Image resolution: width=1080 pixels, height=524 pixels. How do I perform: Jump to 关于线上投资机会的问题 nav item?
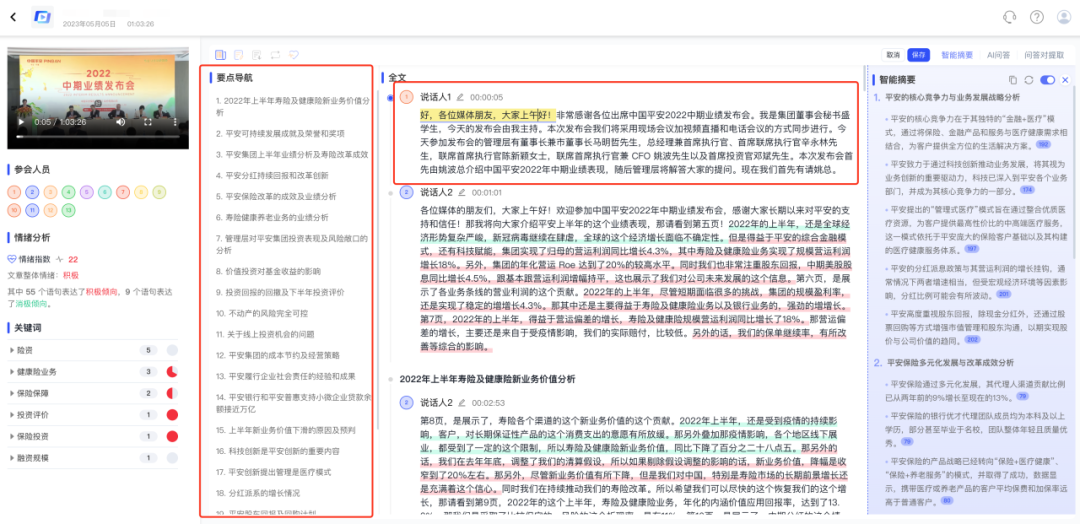pyautogui.click(x=265, y=334)
